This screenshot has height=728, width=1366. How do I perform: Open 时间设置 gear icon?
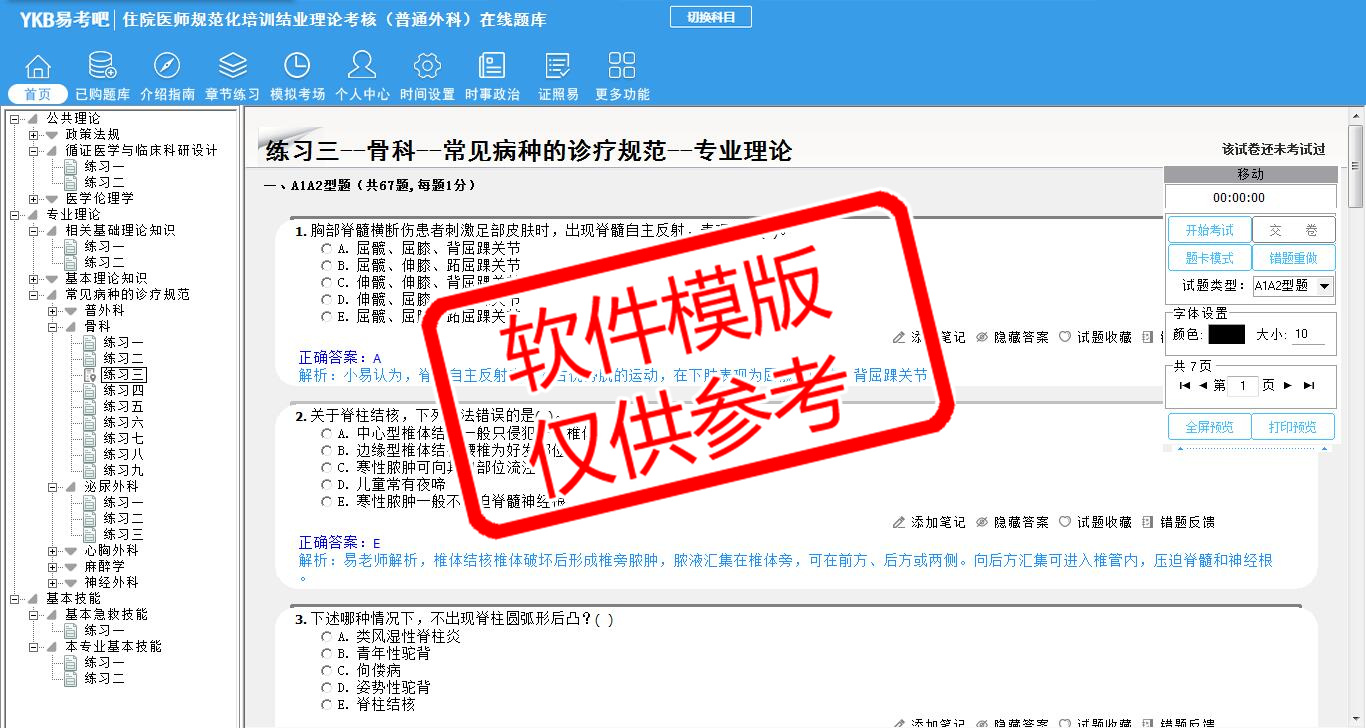pos(427,67)
